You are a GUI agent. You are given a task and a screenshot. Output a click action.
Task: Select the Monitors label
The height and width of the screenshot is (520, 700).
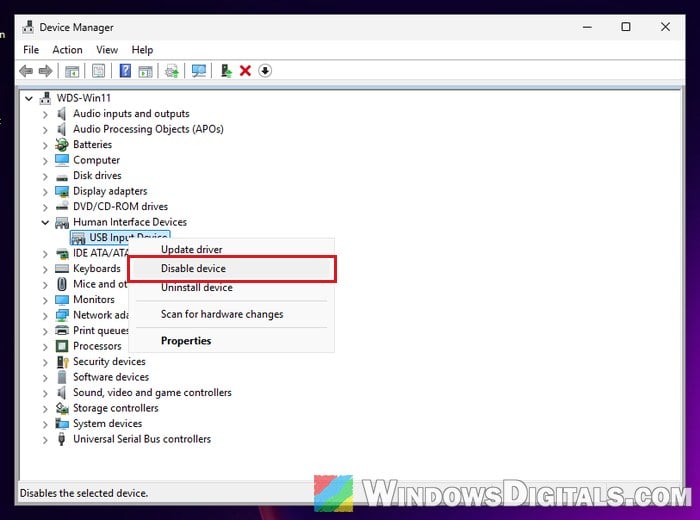pyautogui.click(x=94, y=300)
